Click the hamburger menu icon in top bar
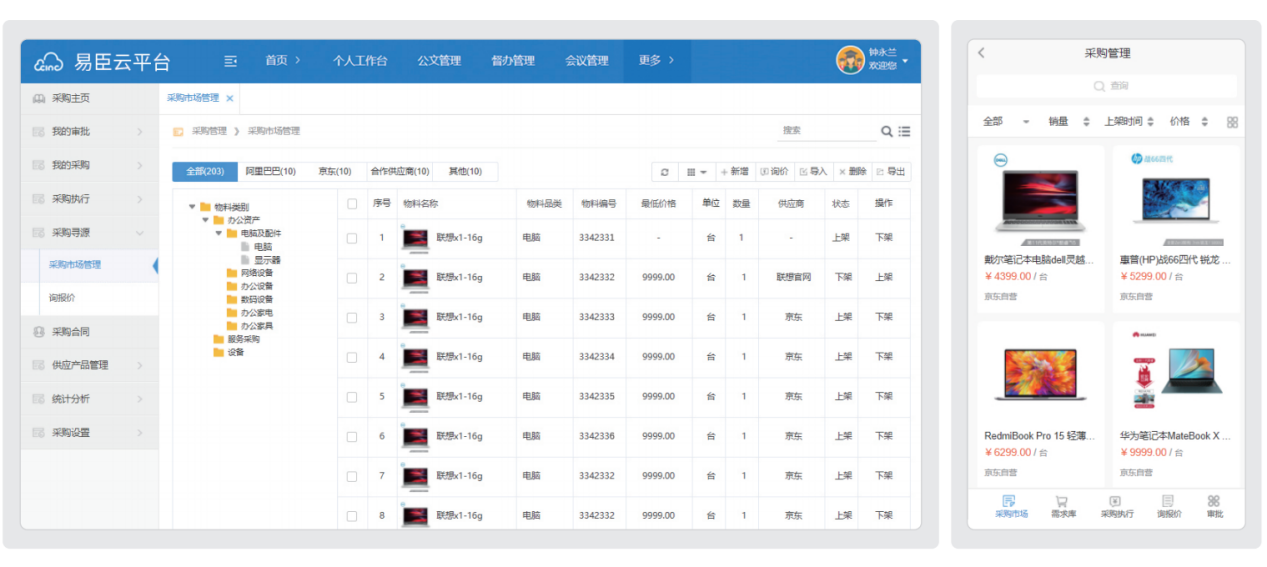Image resolution: width=1267 pixels, height=567 pixels. coord(231,61)
